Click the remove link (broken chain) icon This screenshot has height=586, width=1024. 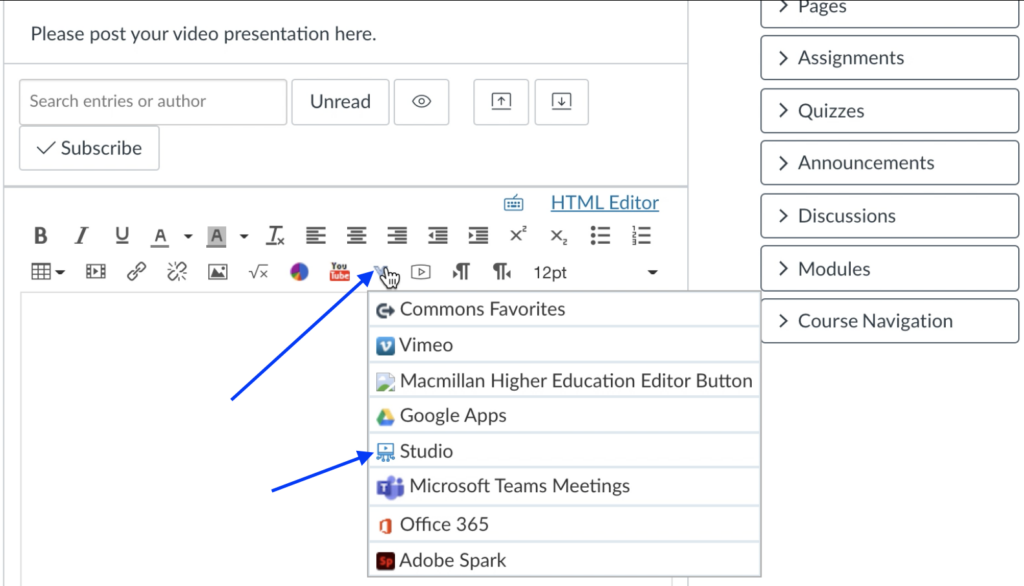(177, 272)
